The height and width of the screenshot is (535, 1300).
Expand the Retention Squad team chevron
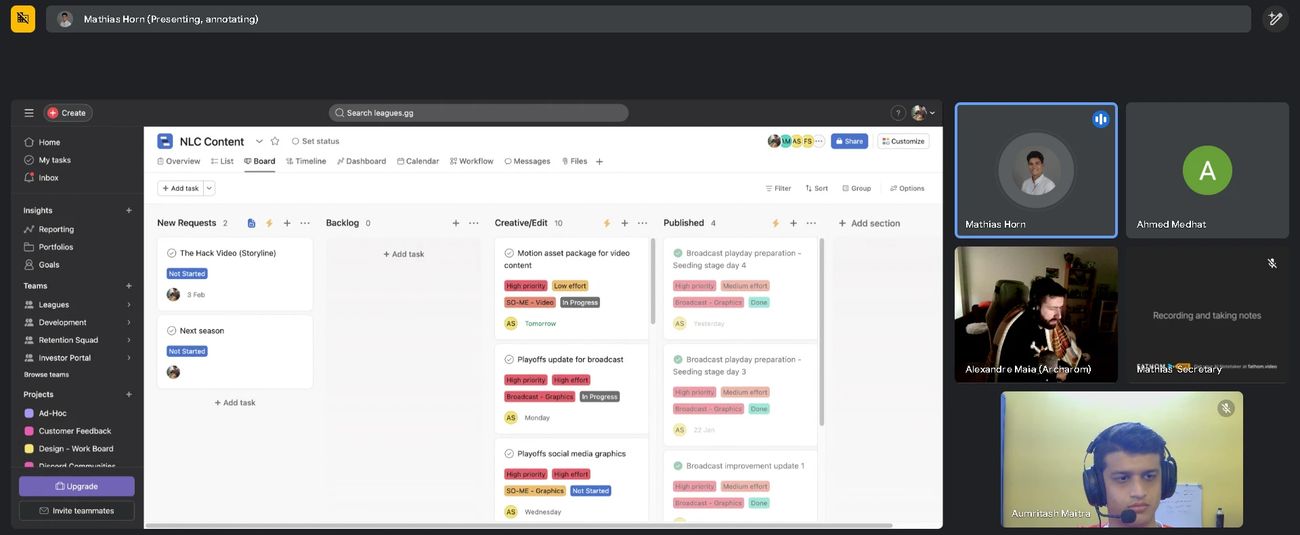click(129, 340)
